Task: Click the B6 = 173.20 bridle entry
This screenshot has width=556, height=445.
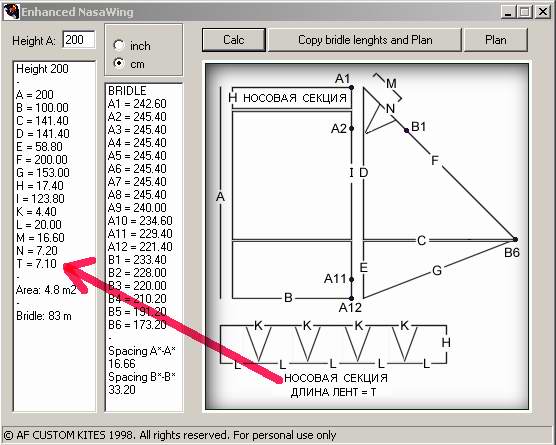Action: (137, 325)
